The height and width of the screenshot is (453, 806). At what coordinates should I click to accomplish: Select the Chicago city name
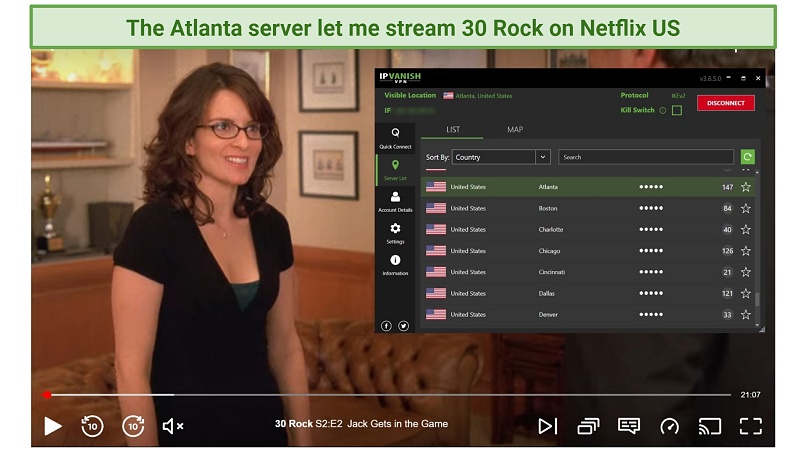point(549,251)
